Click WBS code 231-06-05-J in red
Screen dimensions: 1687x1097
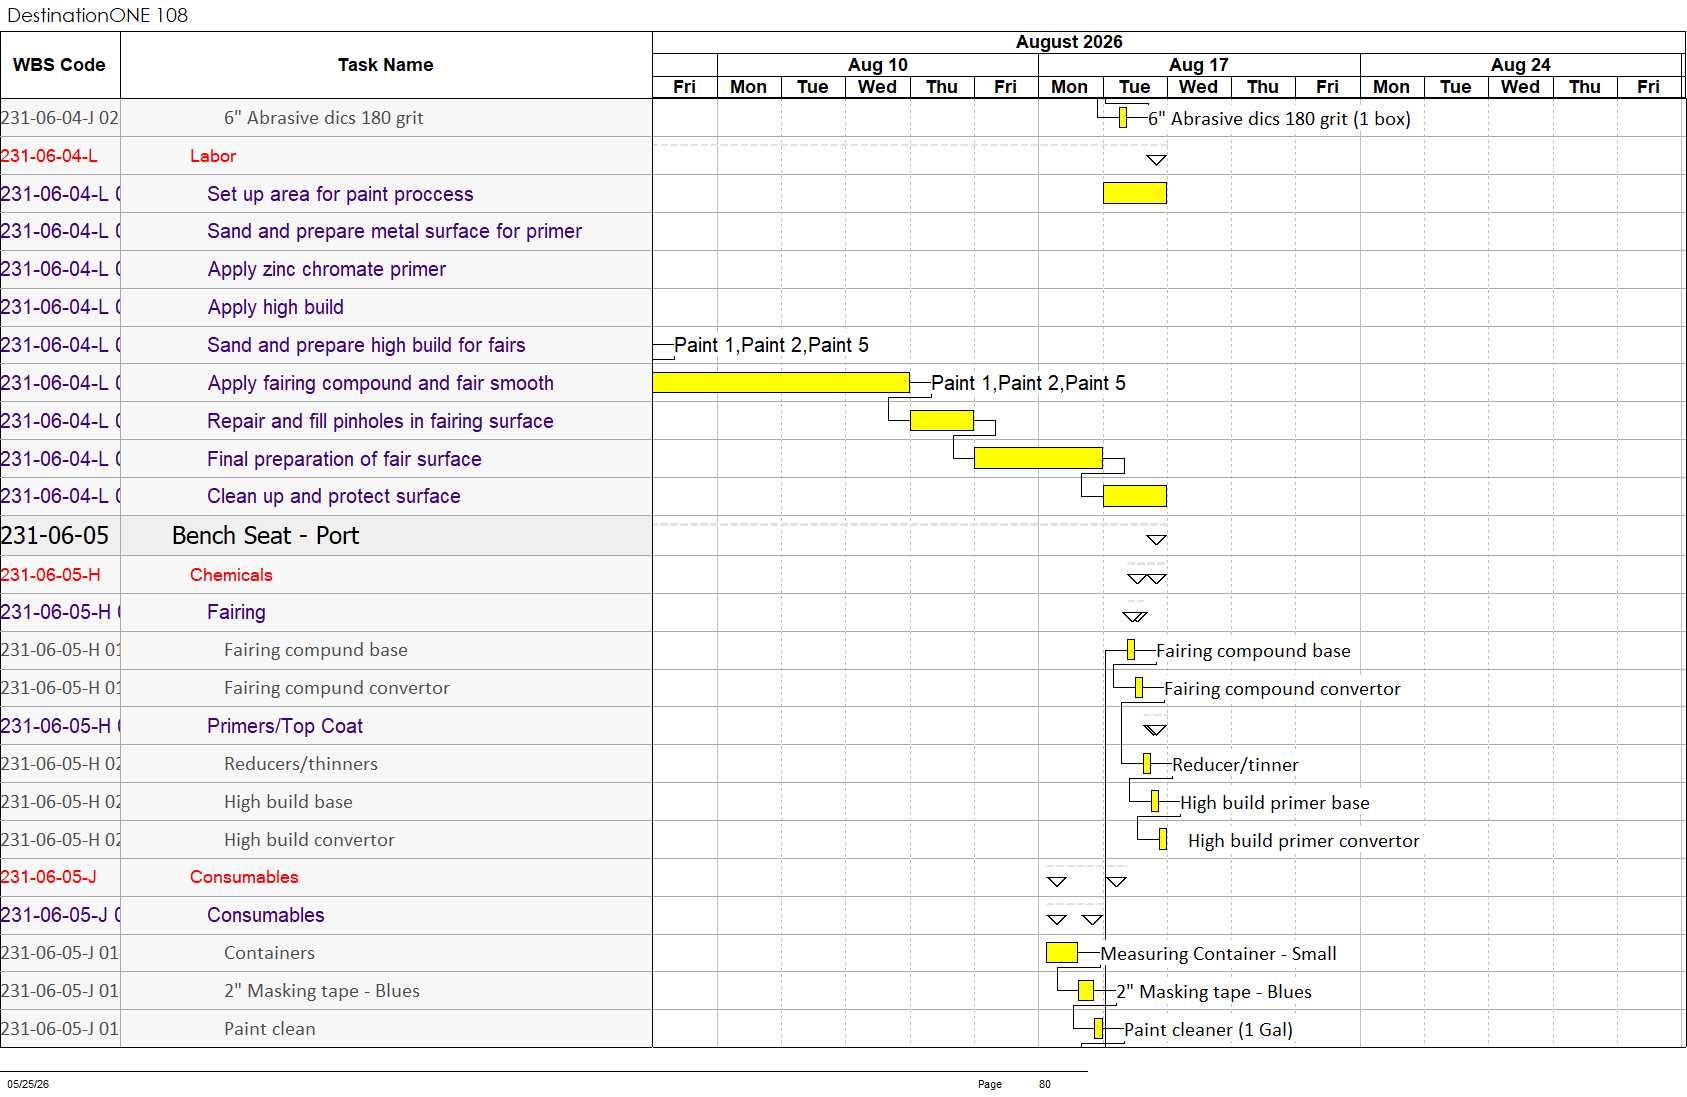coord(49,877)
